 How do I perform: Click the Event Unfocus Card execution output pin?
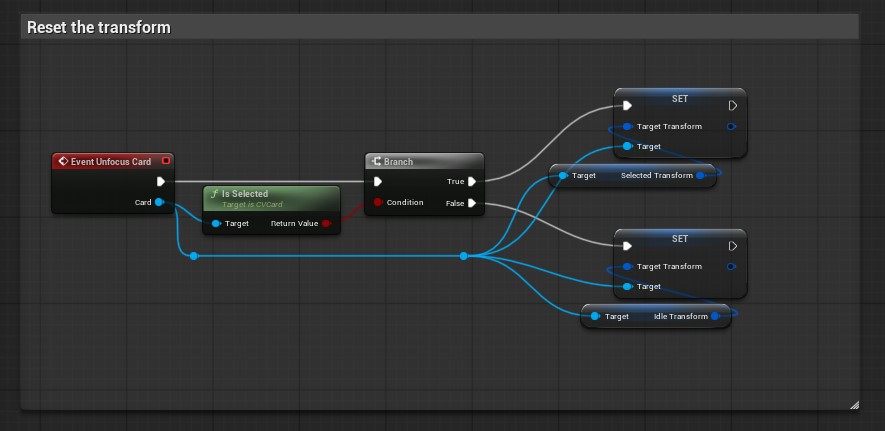(x=160, y=181)
